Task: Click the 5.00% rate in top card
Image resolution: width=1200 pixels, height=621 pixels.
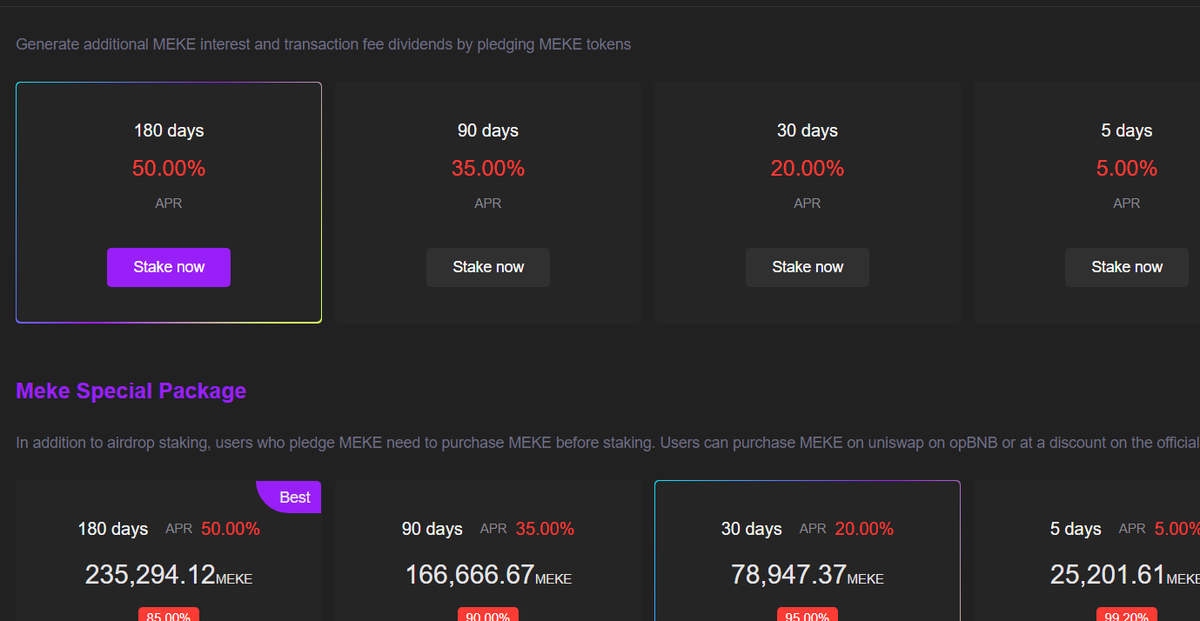Action: pos(1127,169)
